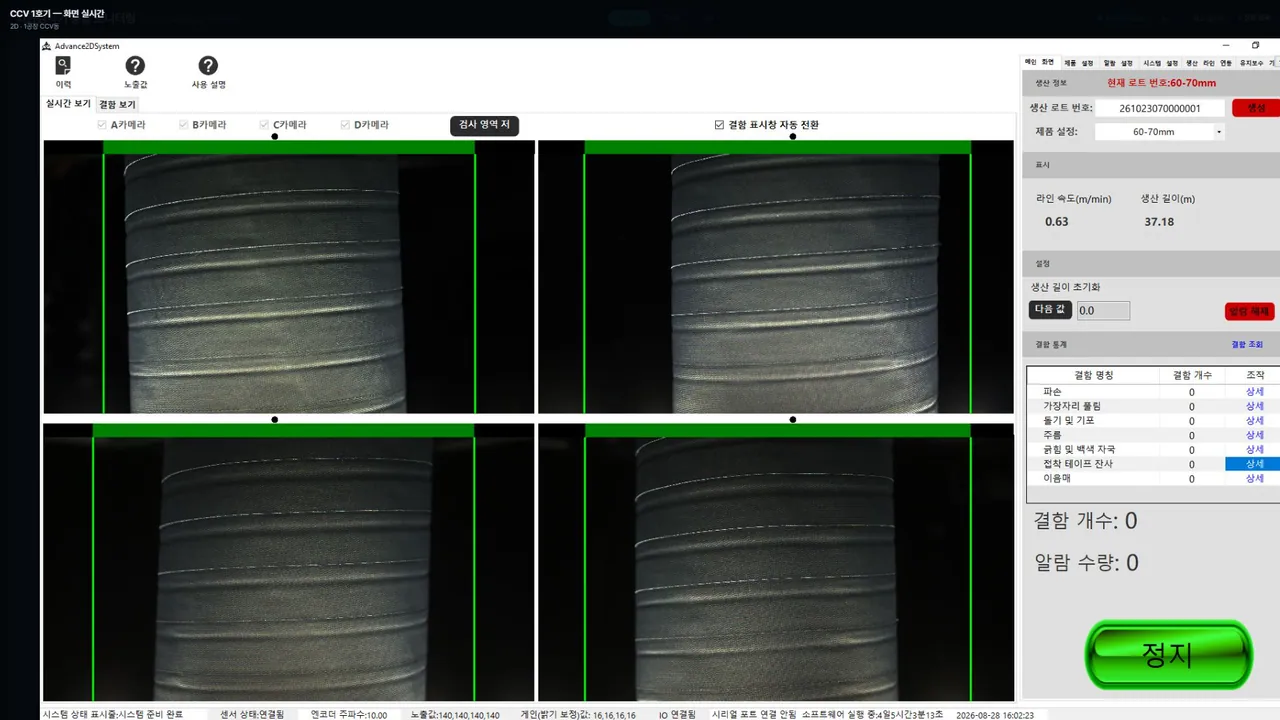The height and width of the screenshot is (720, 1280).
Task: Open the 생산 라인 연동 tab
Action: pyautogui.click(x=1209, y=62)
